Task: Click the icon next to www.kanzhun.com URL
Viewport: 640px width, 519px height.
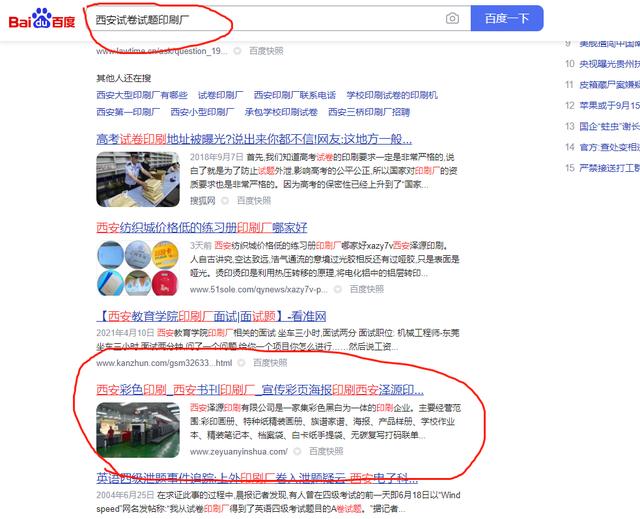Action: pyautogui.click(x=241, y=363)
